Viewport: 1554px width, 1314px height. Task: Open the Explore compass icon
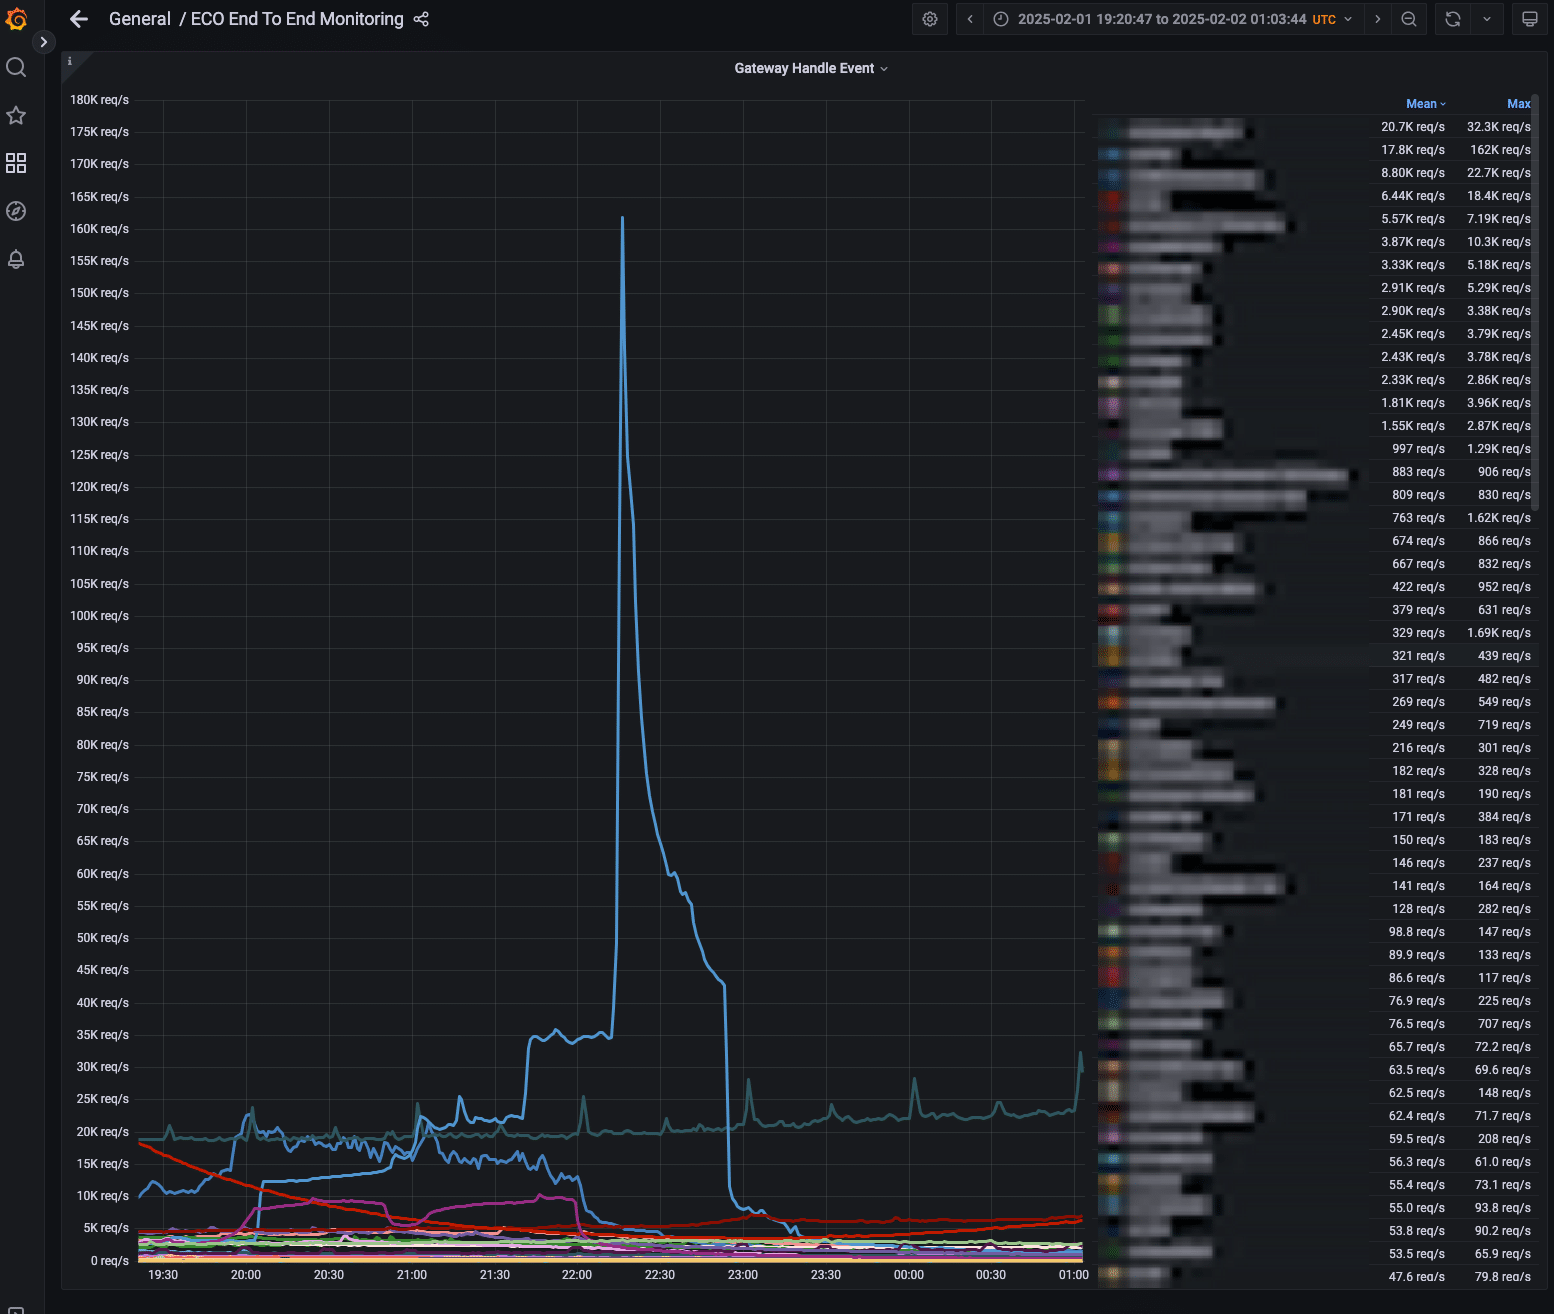[x=16, y=211]
